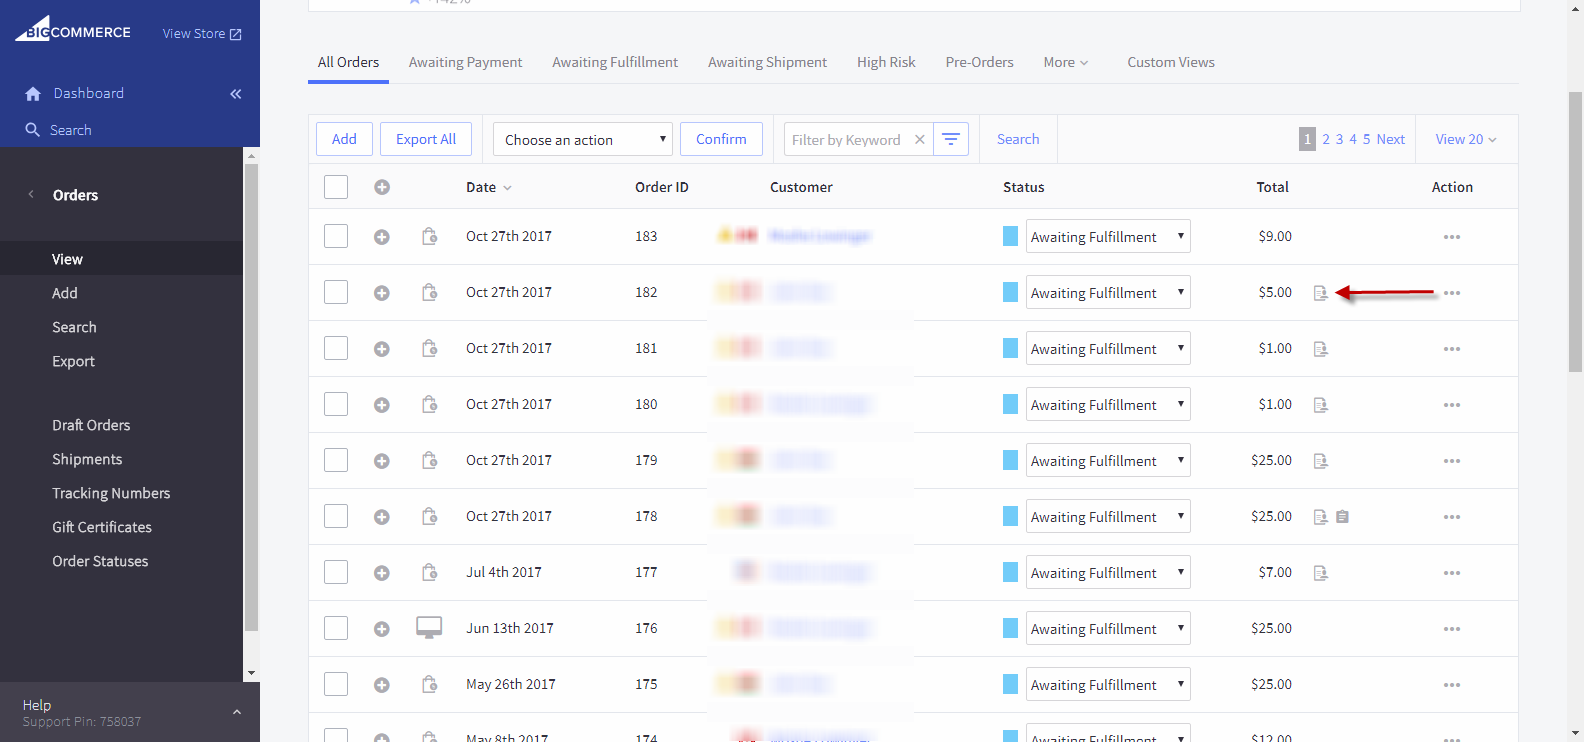Open the Custom Views tab

[1171, 62]
